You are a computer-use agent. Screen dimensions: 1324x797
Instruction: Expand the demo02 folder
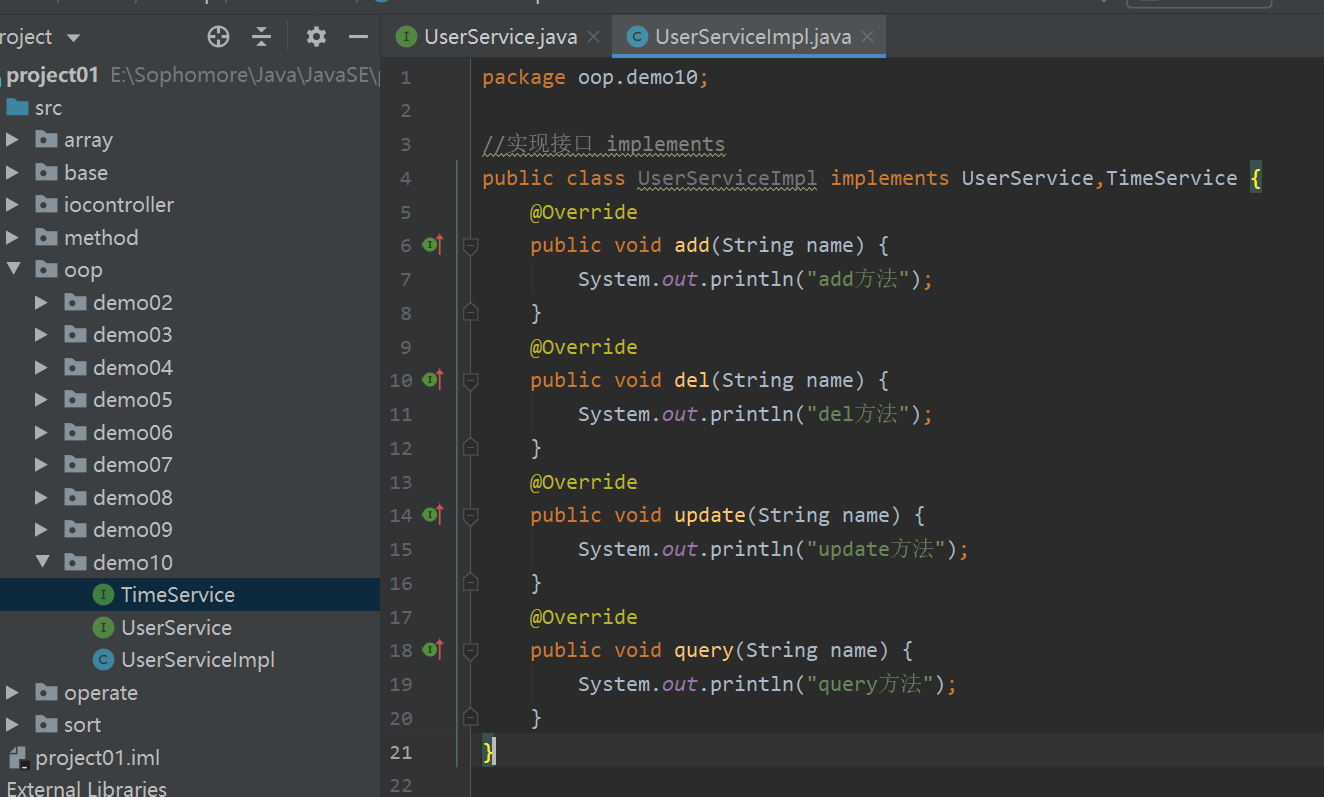point(41,302)
